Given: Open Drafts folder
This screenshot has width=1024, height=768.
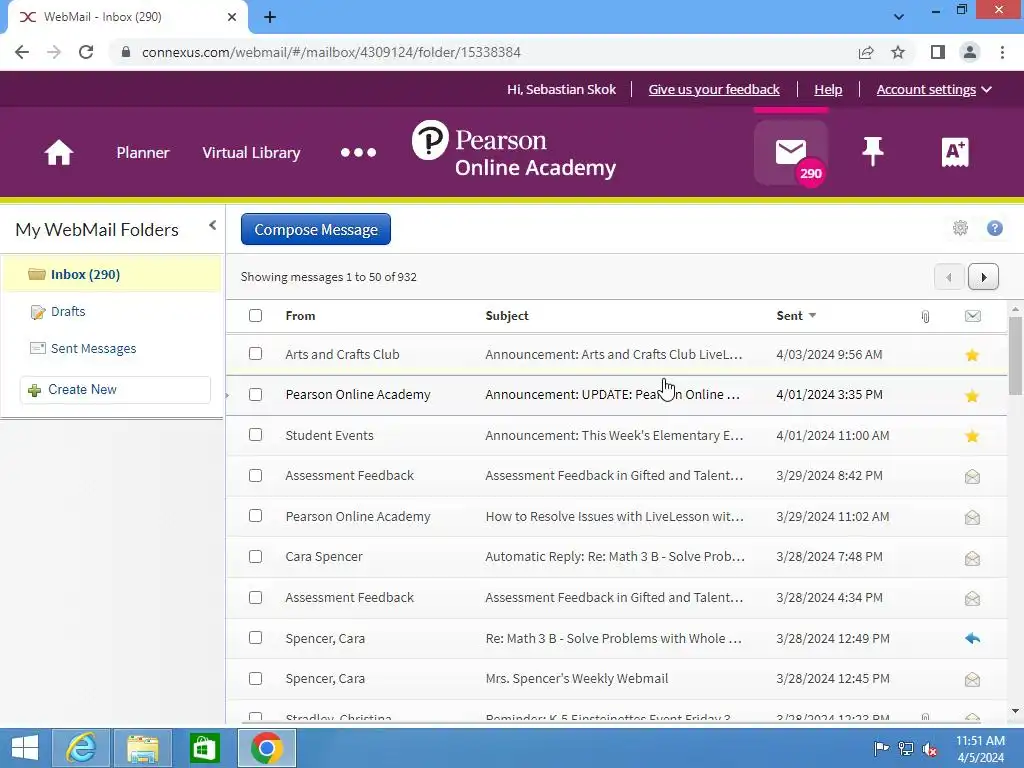Looking at the screenshot, I should [x=68, y=312].
